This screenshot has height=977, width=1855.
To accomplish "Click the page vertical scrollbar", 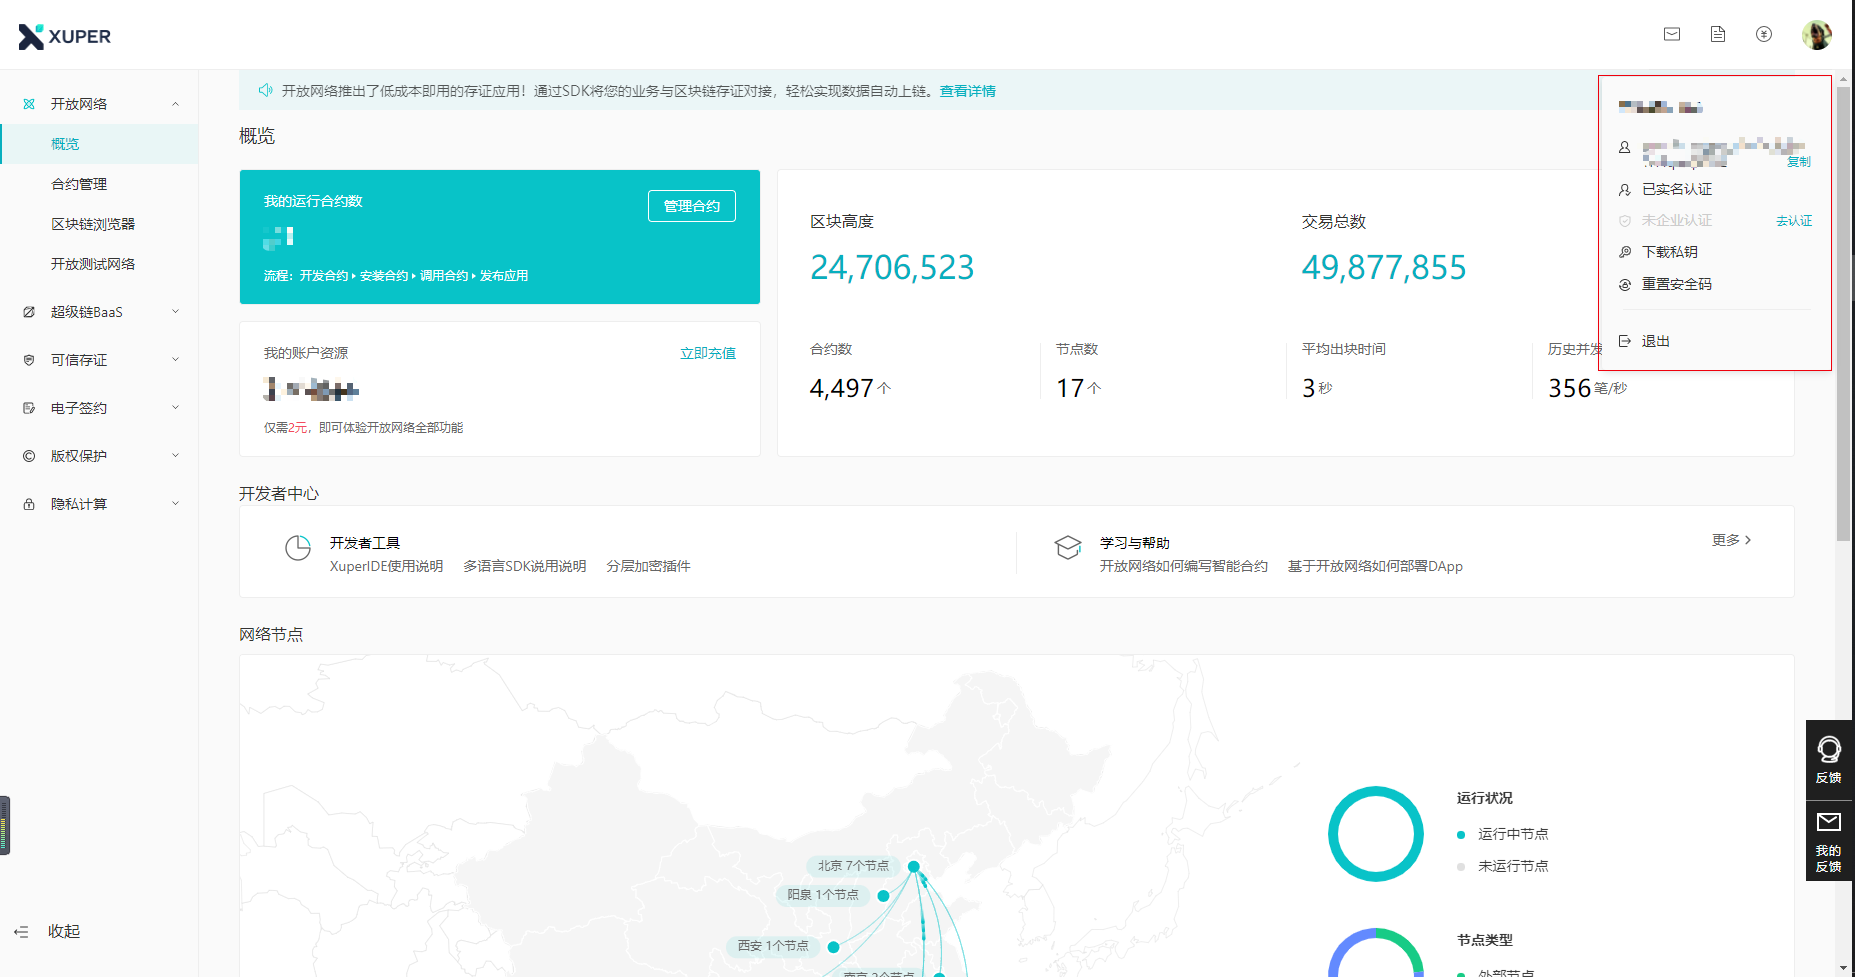I will 1843,300.
